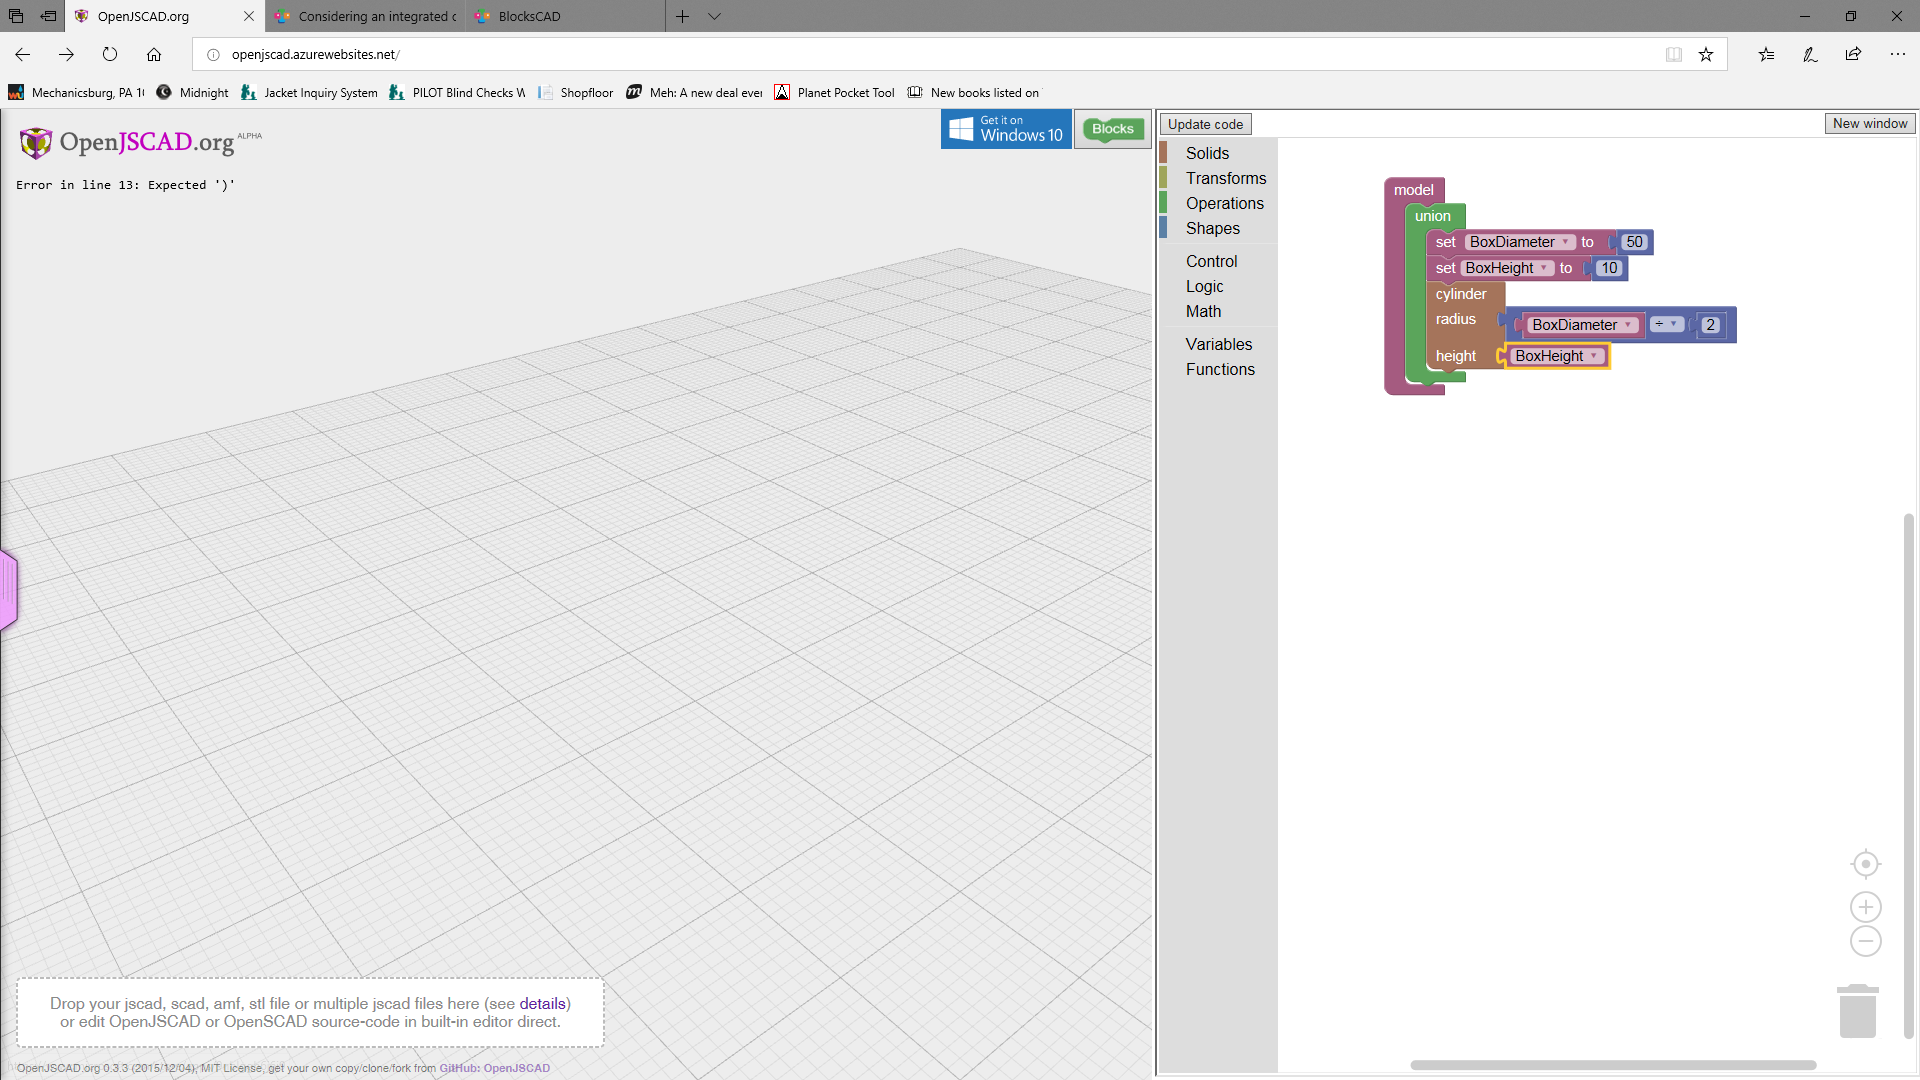Click the trash can icon
This screenshot has height=1080, width=1920.
click(x=1857, y=1012)
